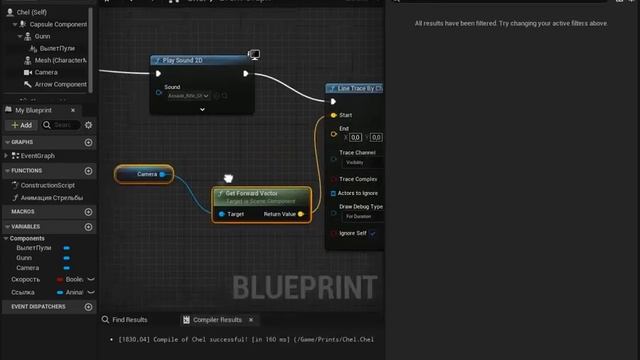Click the Start pin on Line Trace
The image size is (640, 360).
[x=333, y=116]
